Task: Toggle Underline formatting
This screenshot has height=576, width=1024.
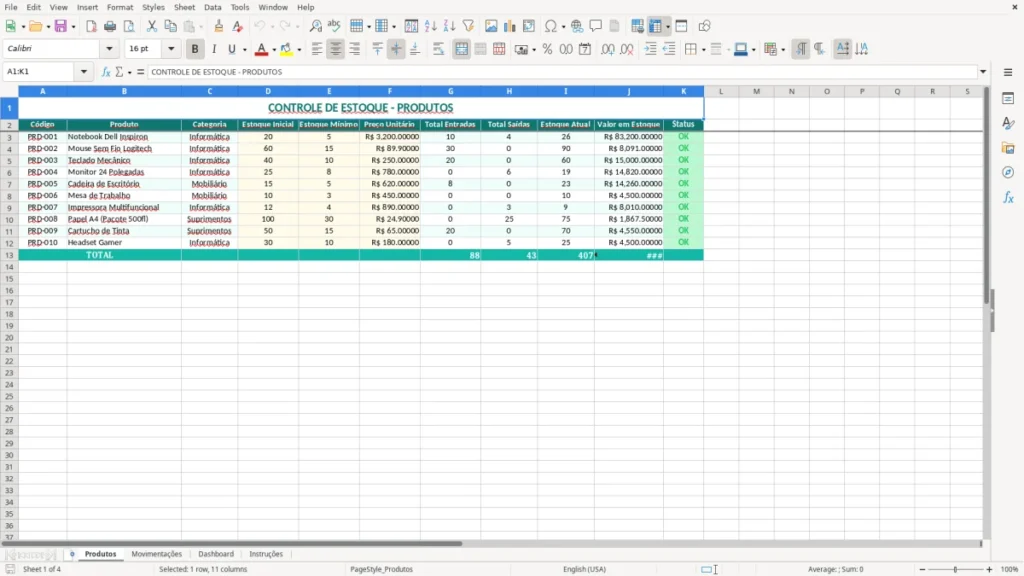Action: [232, 49]
